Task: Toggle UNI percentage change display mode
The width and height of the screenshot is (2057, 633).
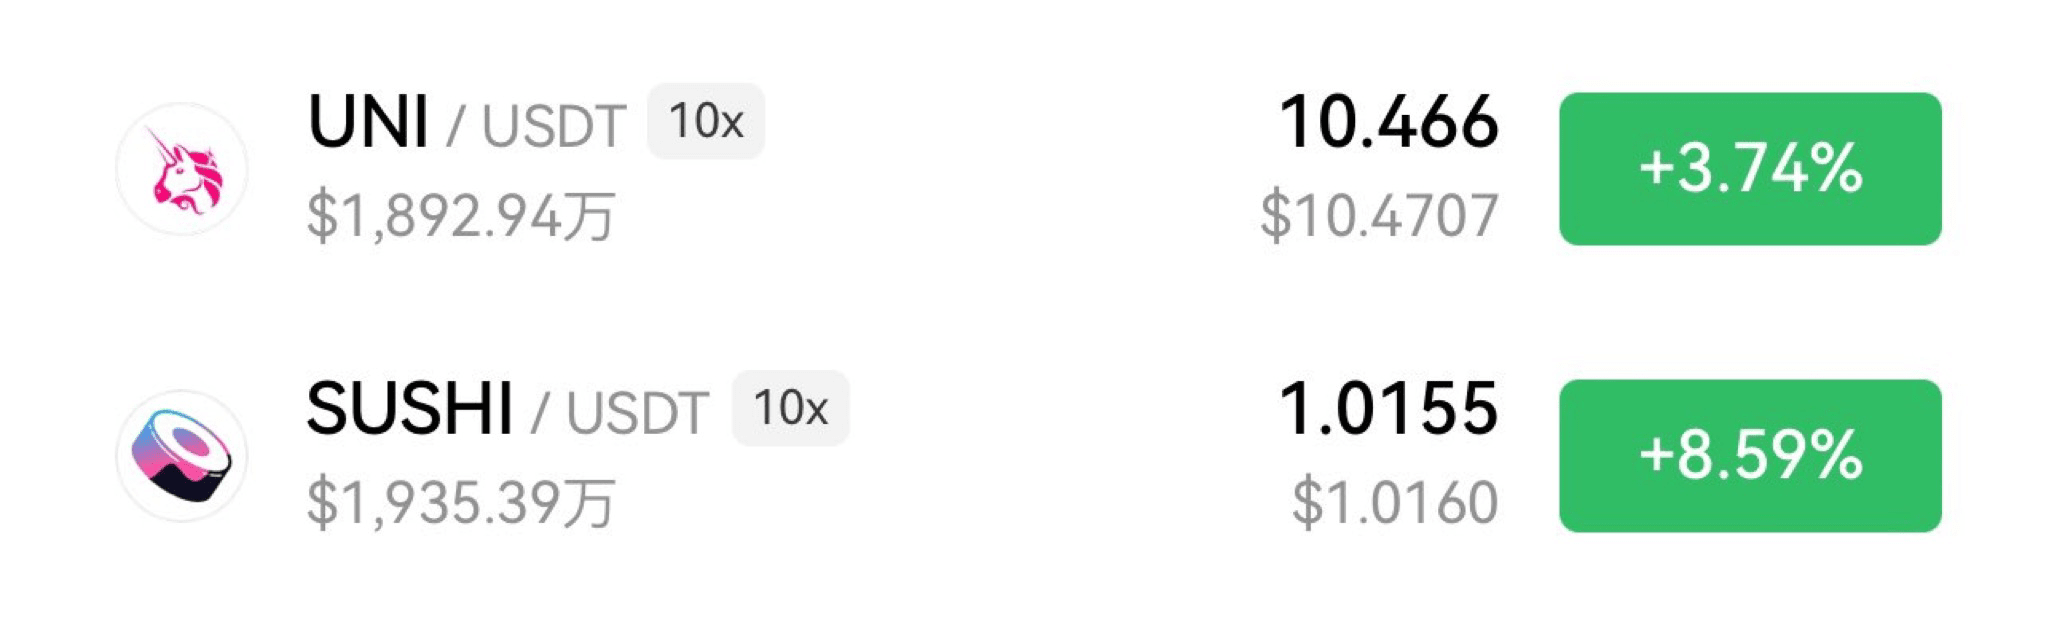Action: (1750, 168)
